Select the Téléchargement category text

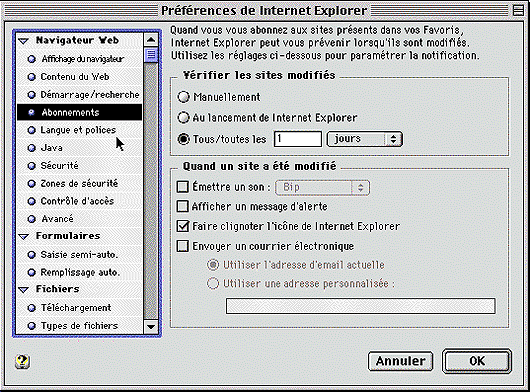coord(76,308)
